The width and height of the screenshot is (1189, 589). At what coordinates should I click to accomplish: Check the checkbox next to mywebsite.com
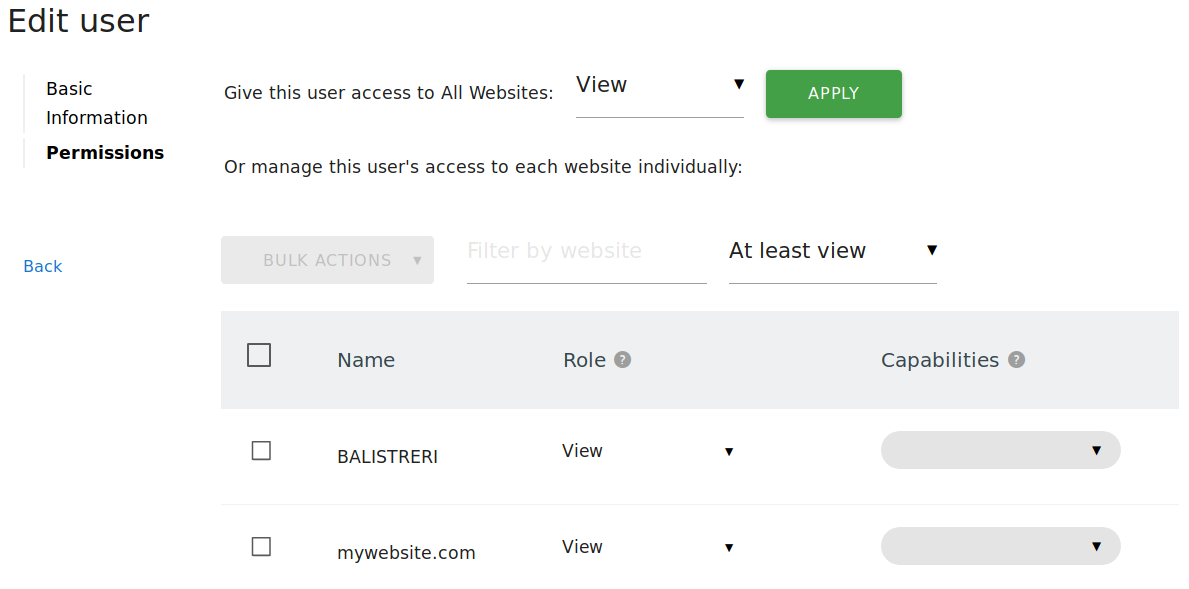[261, 546]
